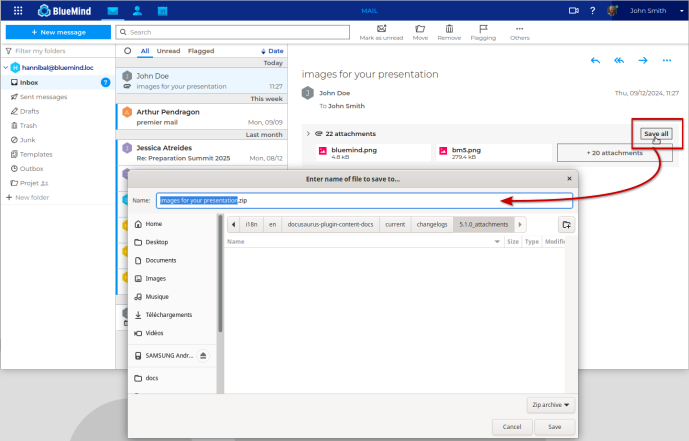The height and width of the screenshot is (441, 689).
Task: Open the Contacts app from top bar
Action: pyautogui.click(x=137, y=11)
